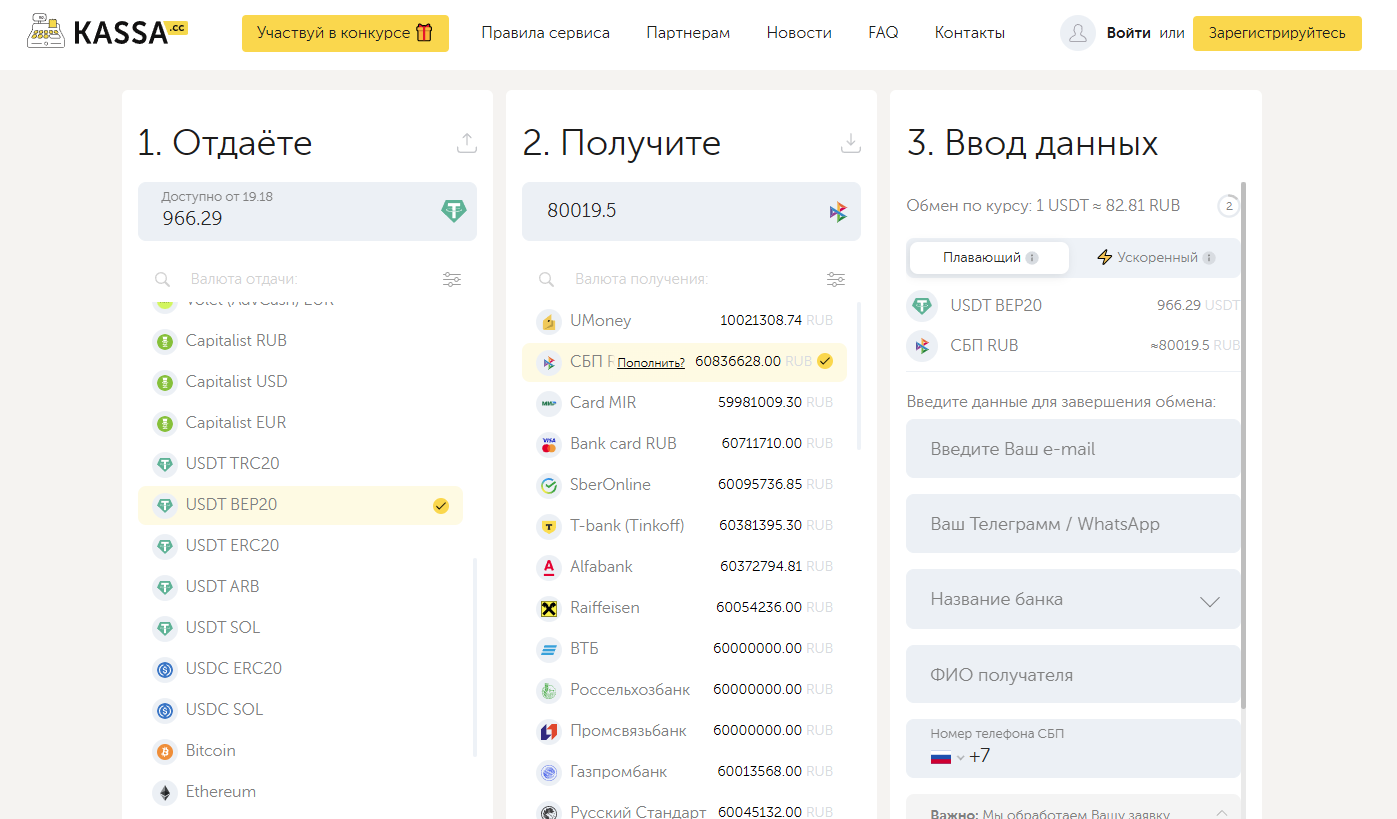Viewport: 1397px width, 819px height.
Task: Click the Tether icon in give amount field
Action: (454, 211)
